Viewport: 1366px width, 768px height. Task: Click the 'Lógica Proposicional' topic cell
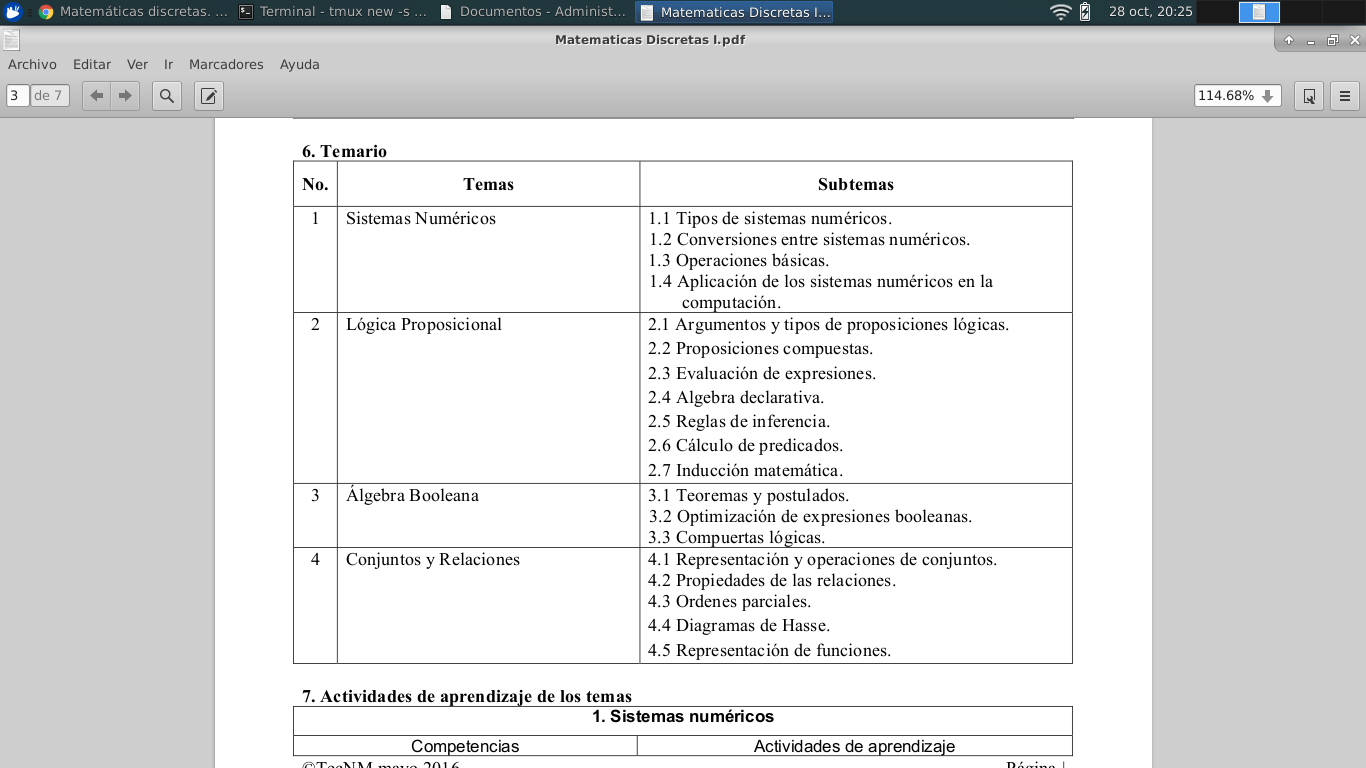point(424,324)
